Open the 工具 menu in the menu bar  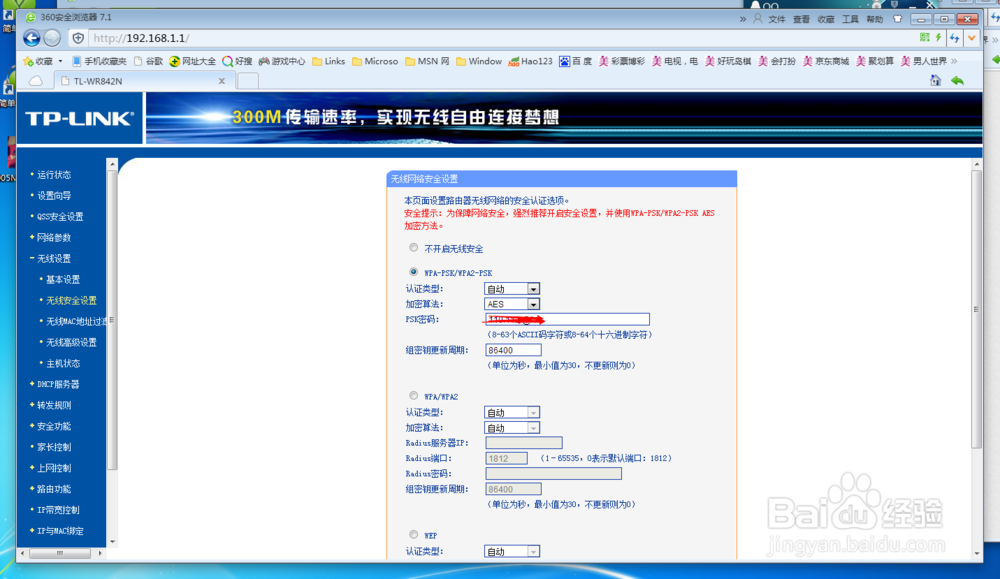(x=850, y=18)
